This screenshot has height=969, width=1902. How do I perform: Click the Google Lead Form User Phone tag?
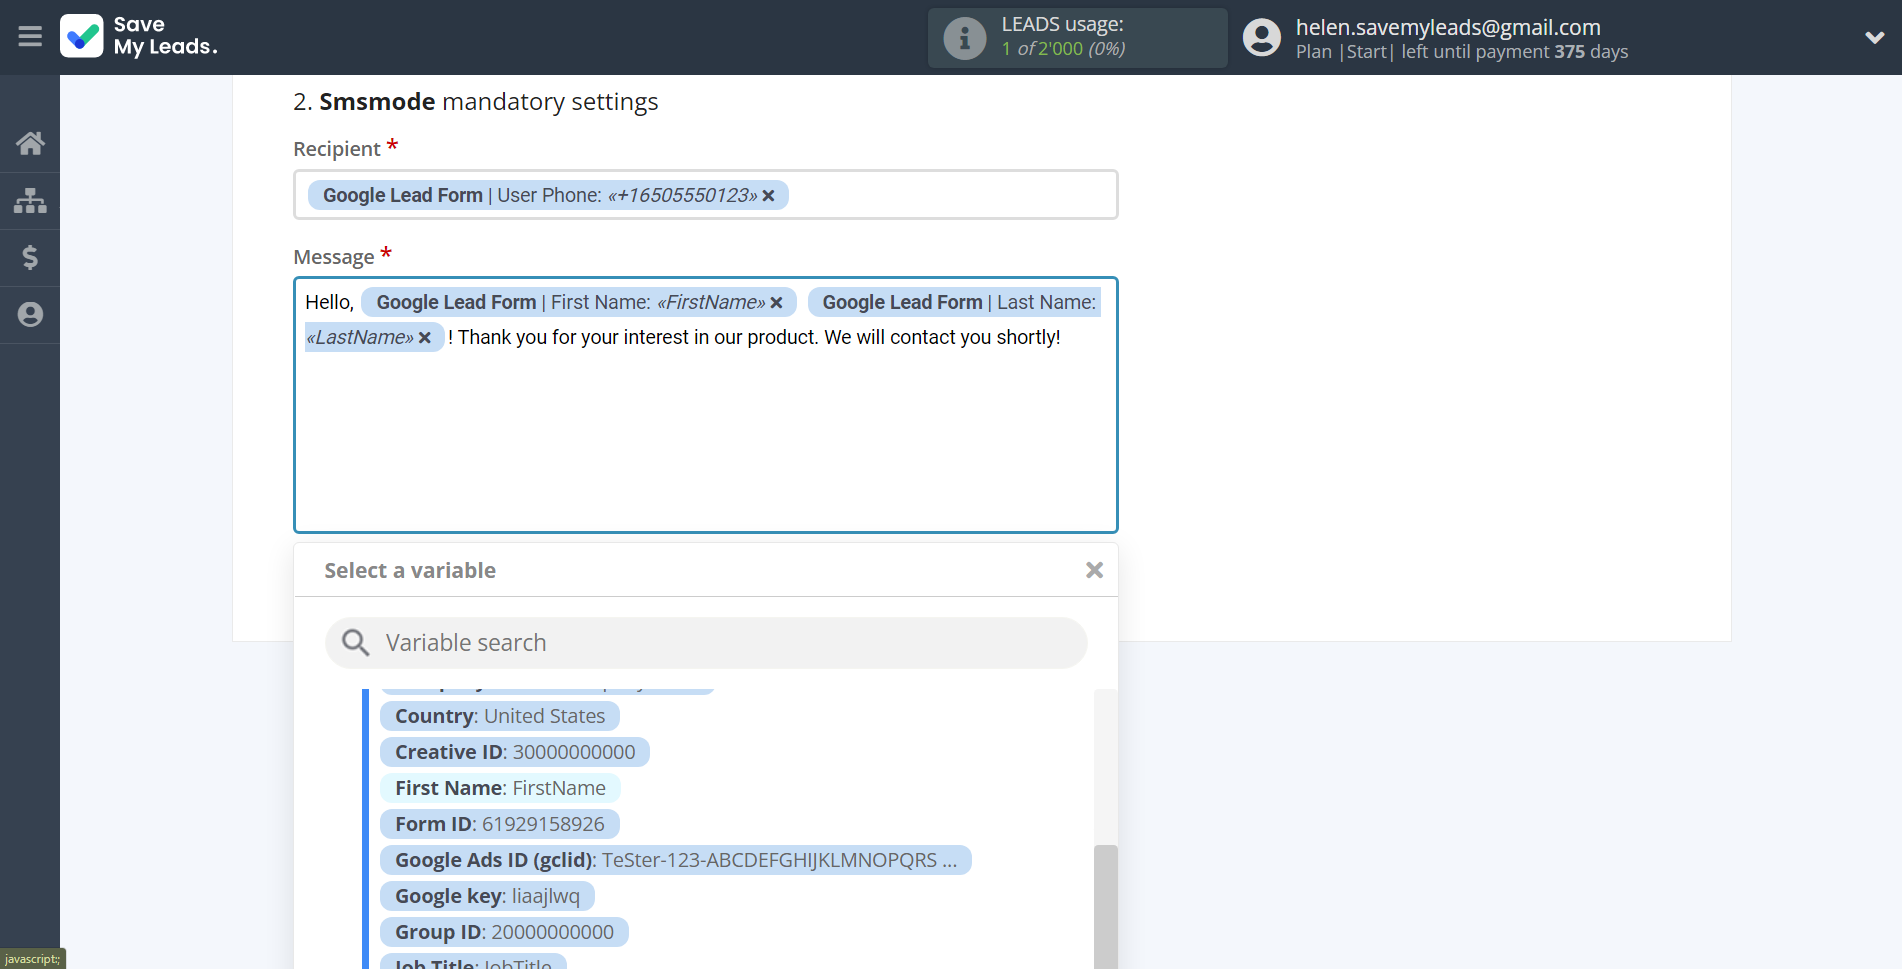click(x=548, y=195)
